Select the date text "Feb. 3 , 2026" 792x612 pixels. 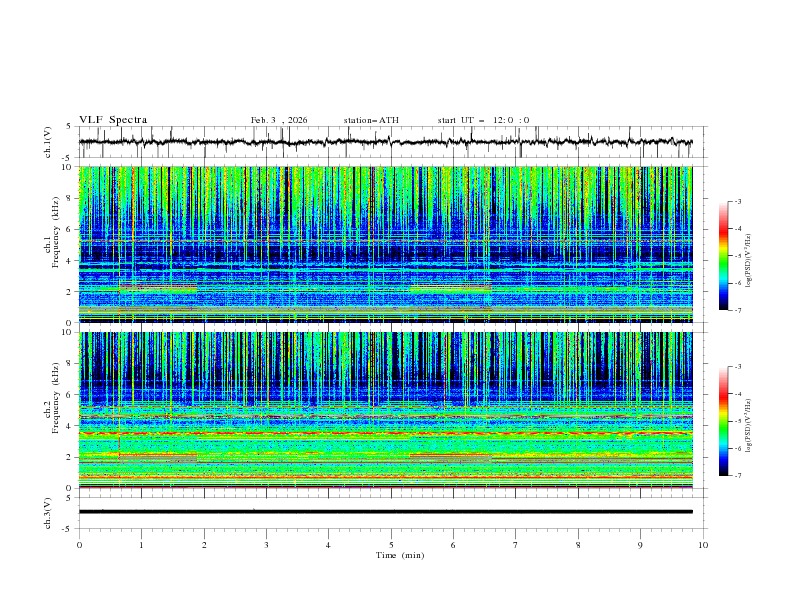pos(279,120)
